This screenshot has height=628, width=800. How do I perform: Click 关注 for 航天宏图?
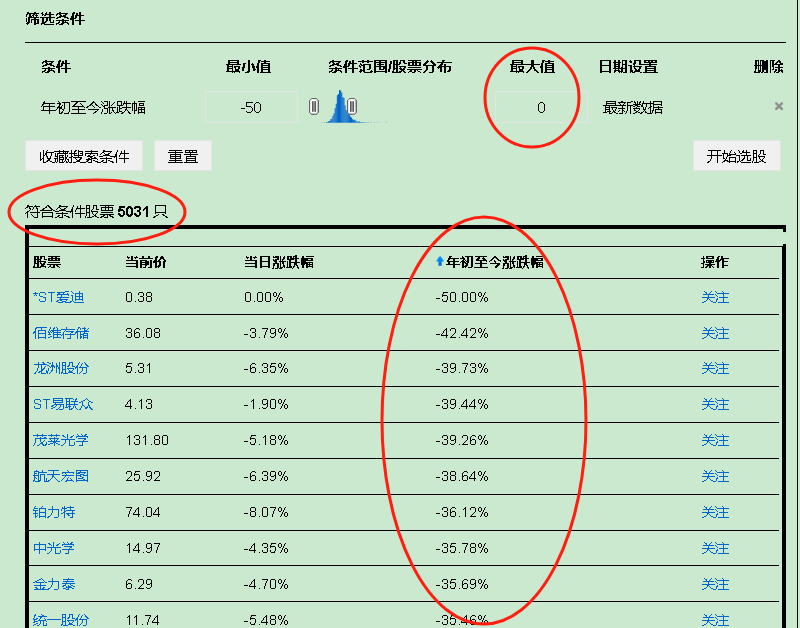pyautogui.click(x=715, y=476)
